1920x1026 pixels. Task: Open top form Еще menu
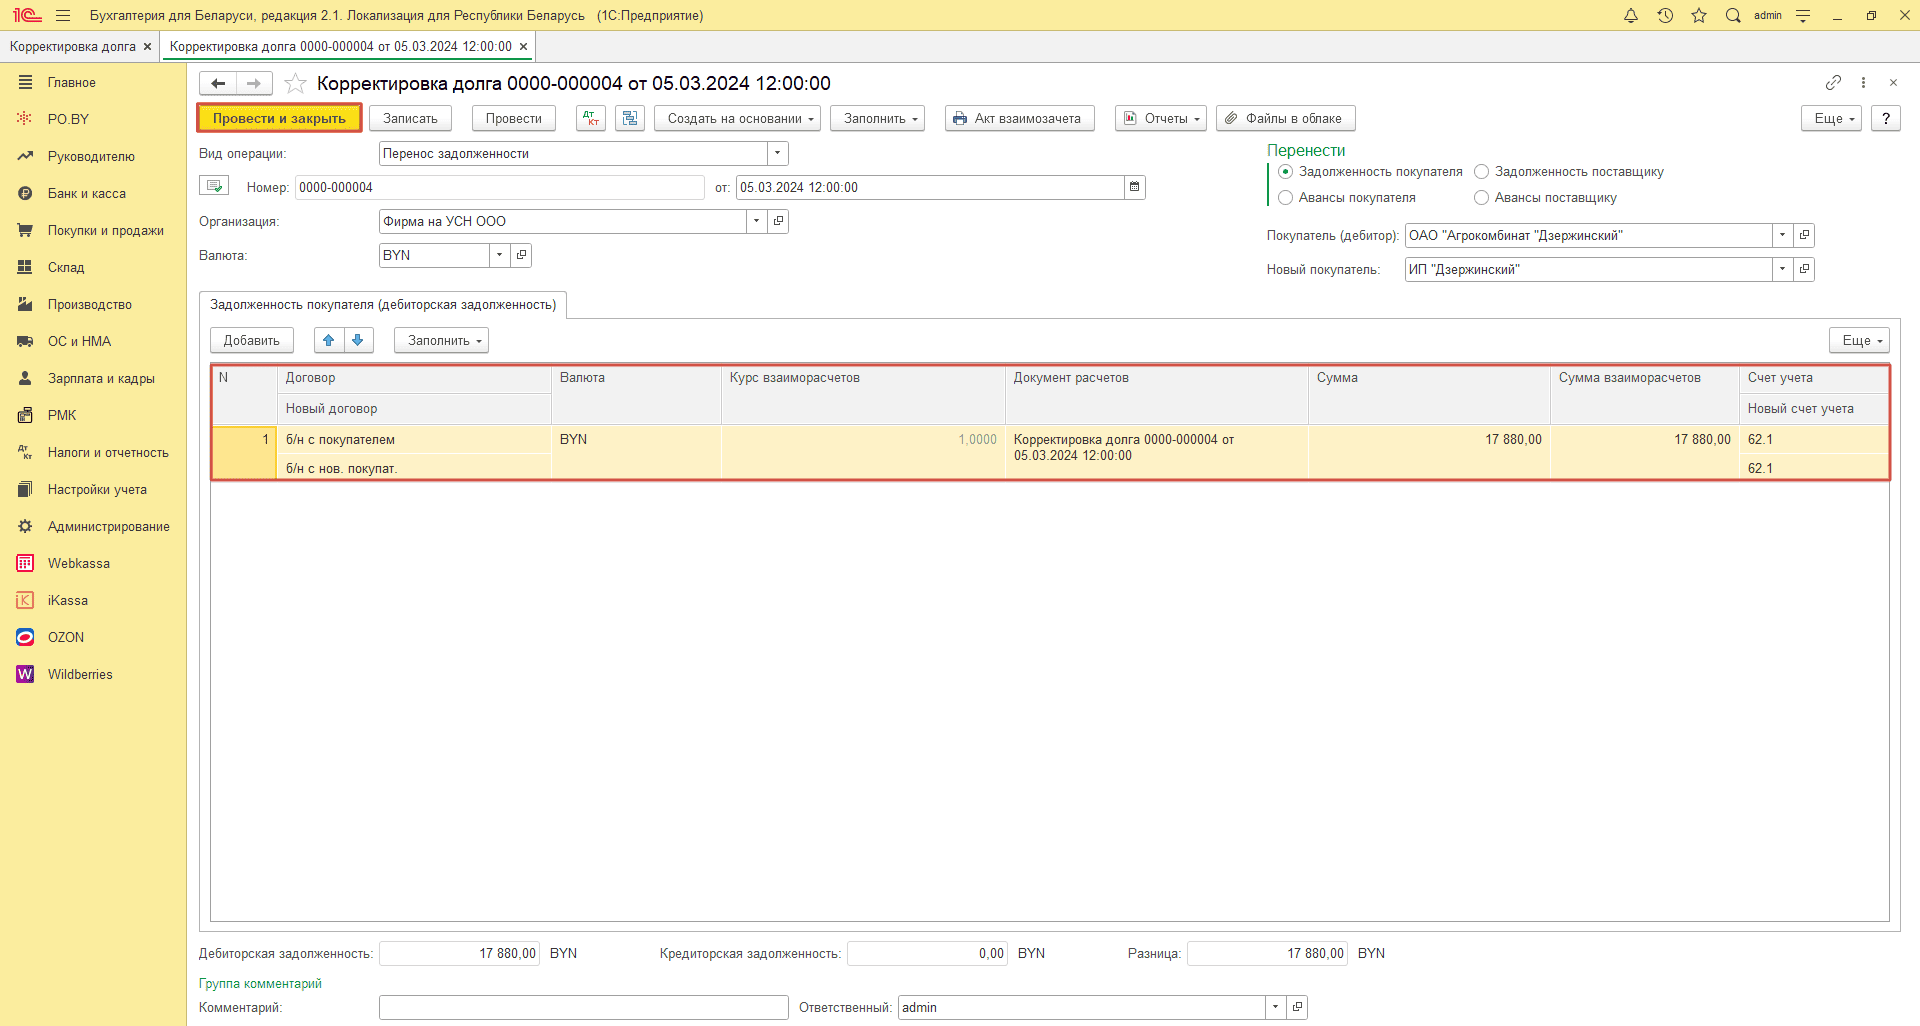coord(1831,118)
